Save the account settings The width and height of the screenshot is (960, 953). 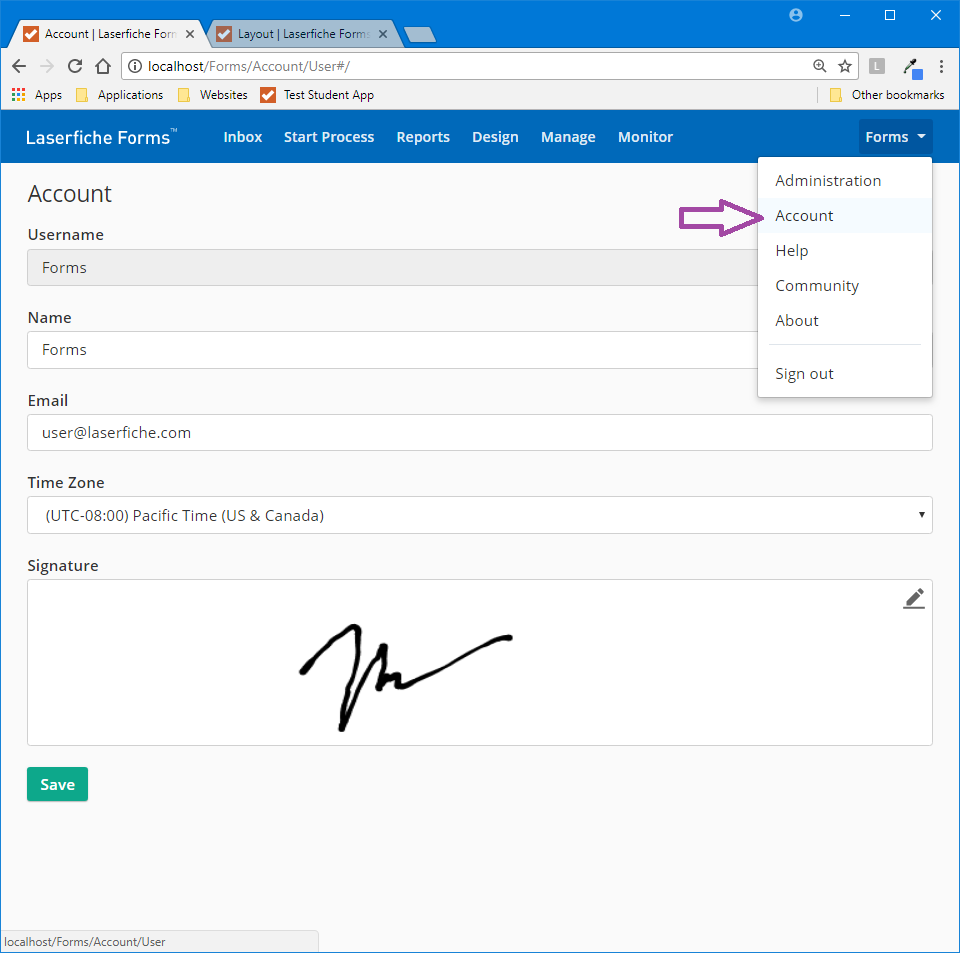tap(58, 784)
